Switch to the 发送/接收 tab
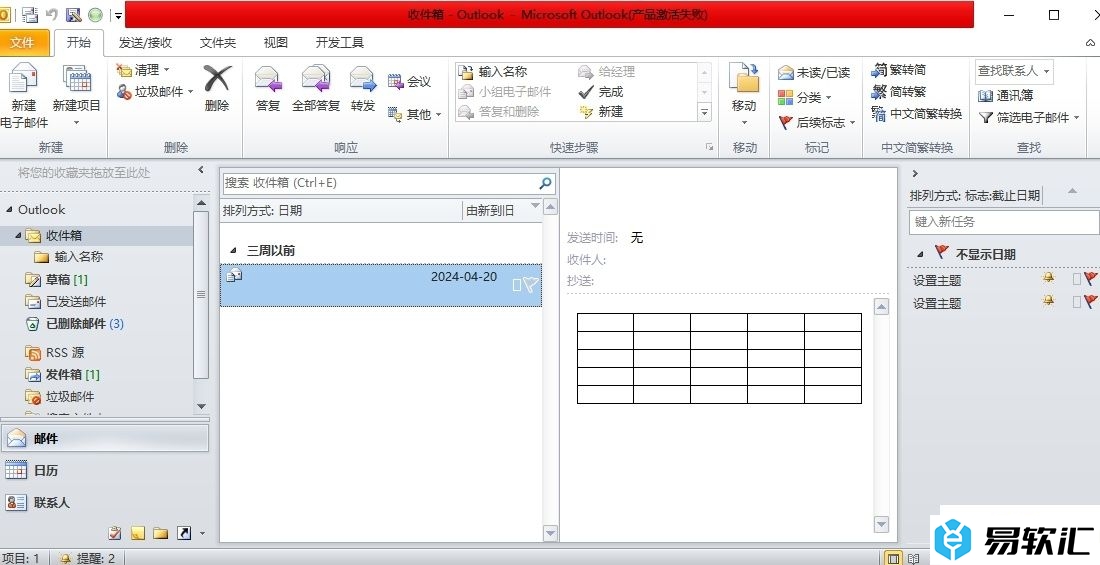This screenshot has height=565, width=1100. point(145,43)
